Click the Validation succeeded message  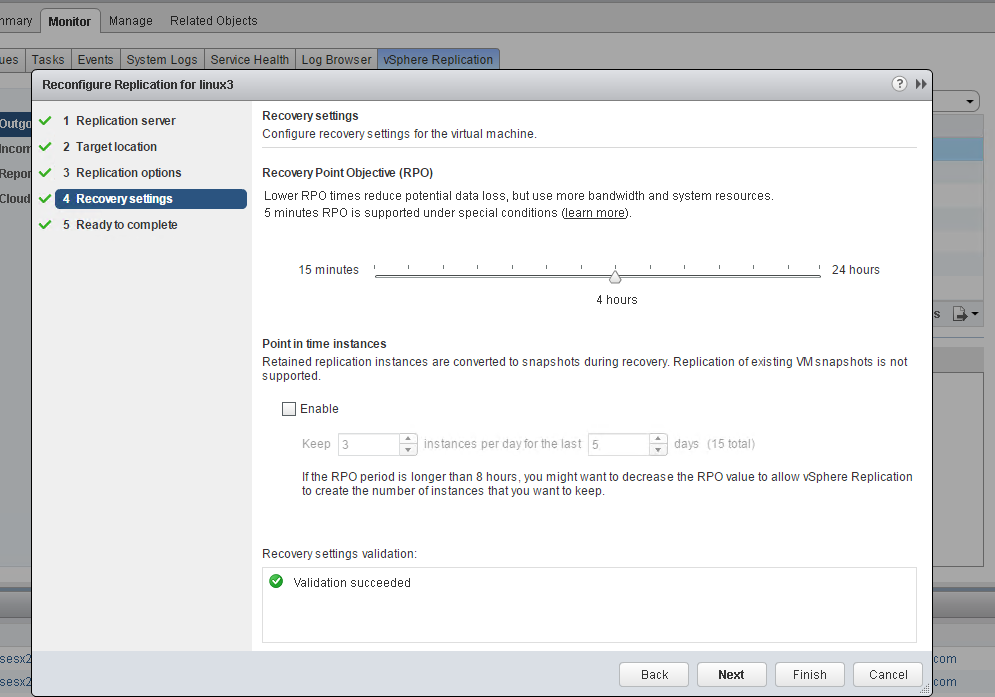click(352, 583)
